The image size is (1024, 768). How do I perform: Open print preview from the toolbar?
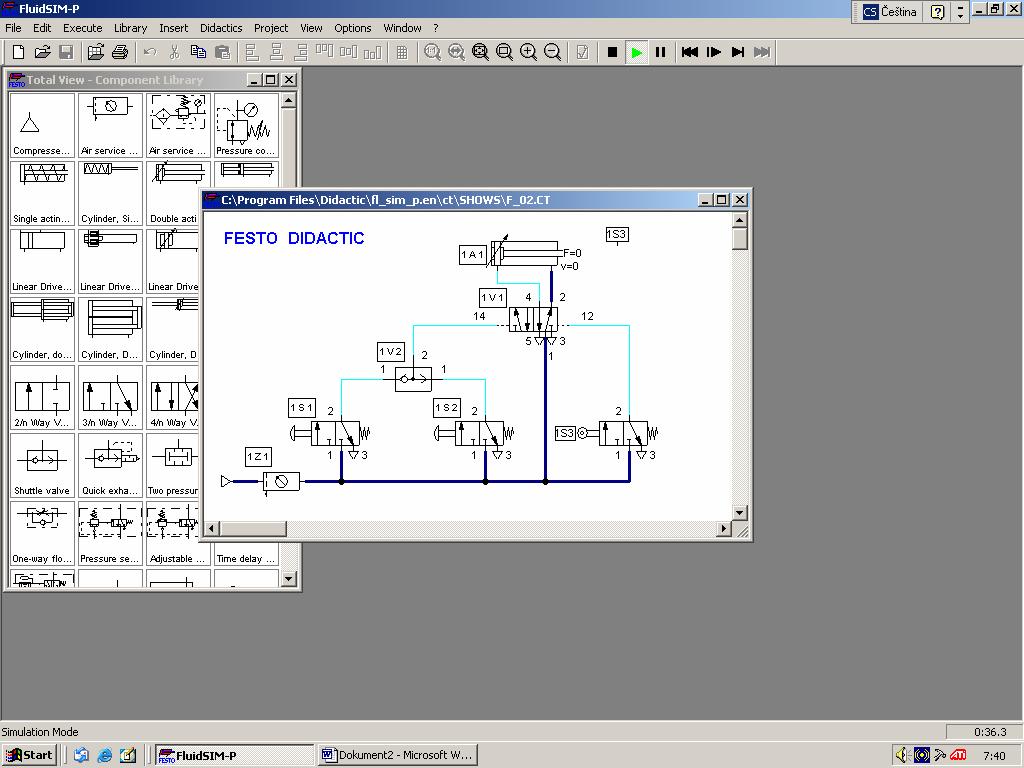click(x=96, y=52)
